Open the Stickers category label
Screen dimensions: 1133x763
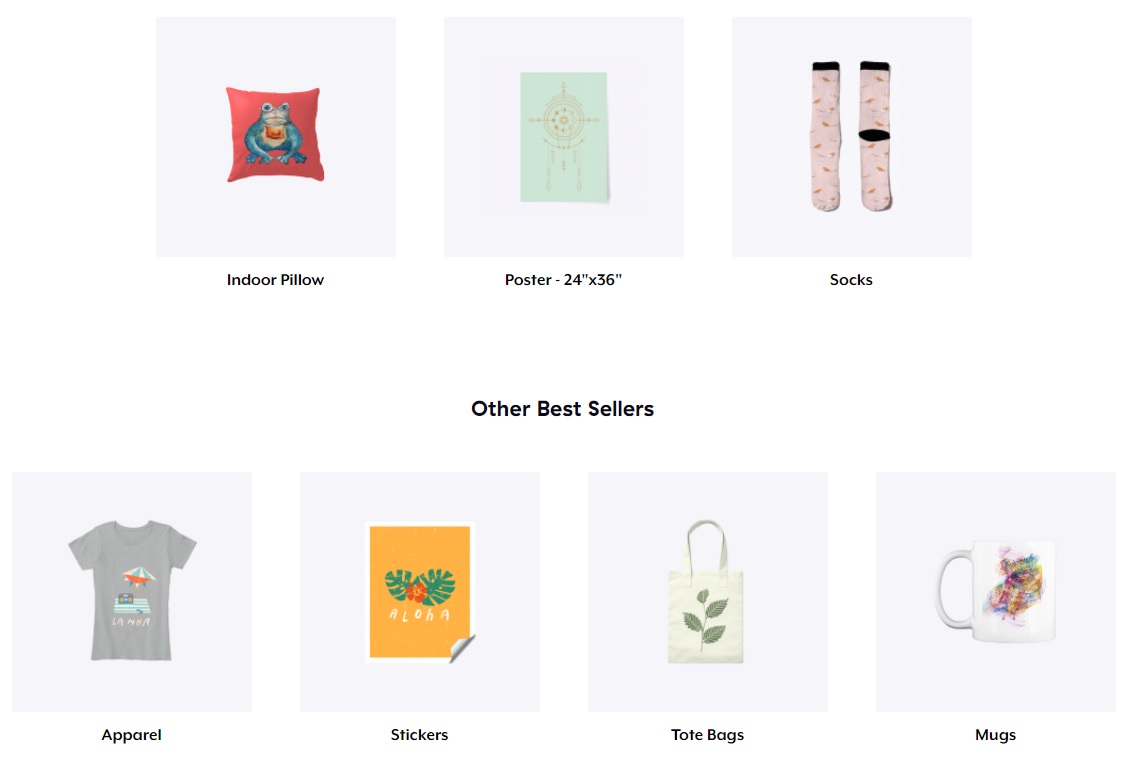click(x=420, y=735)
